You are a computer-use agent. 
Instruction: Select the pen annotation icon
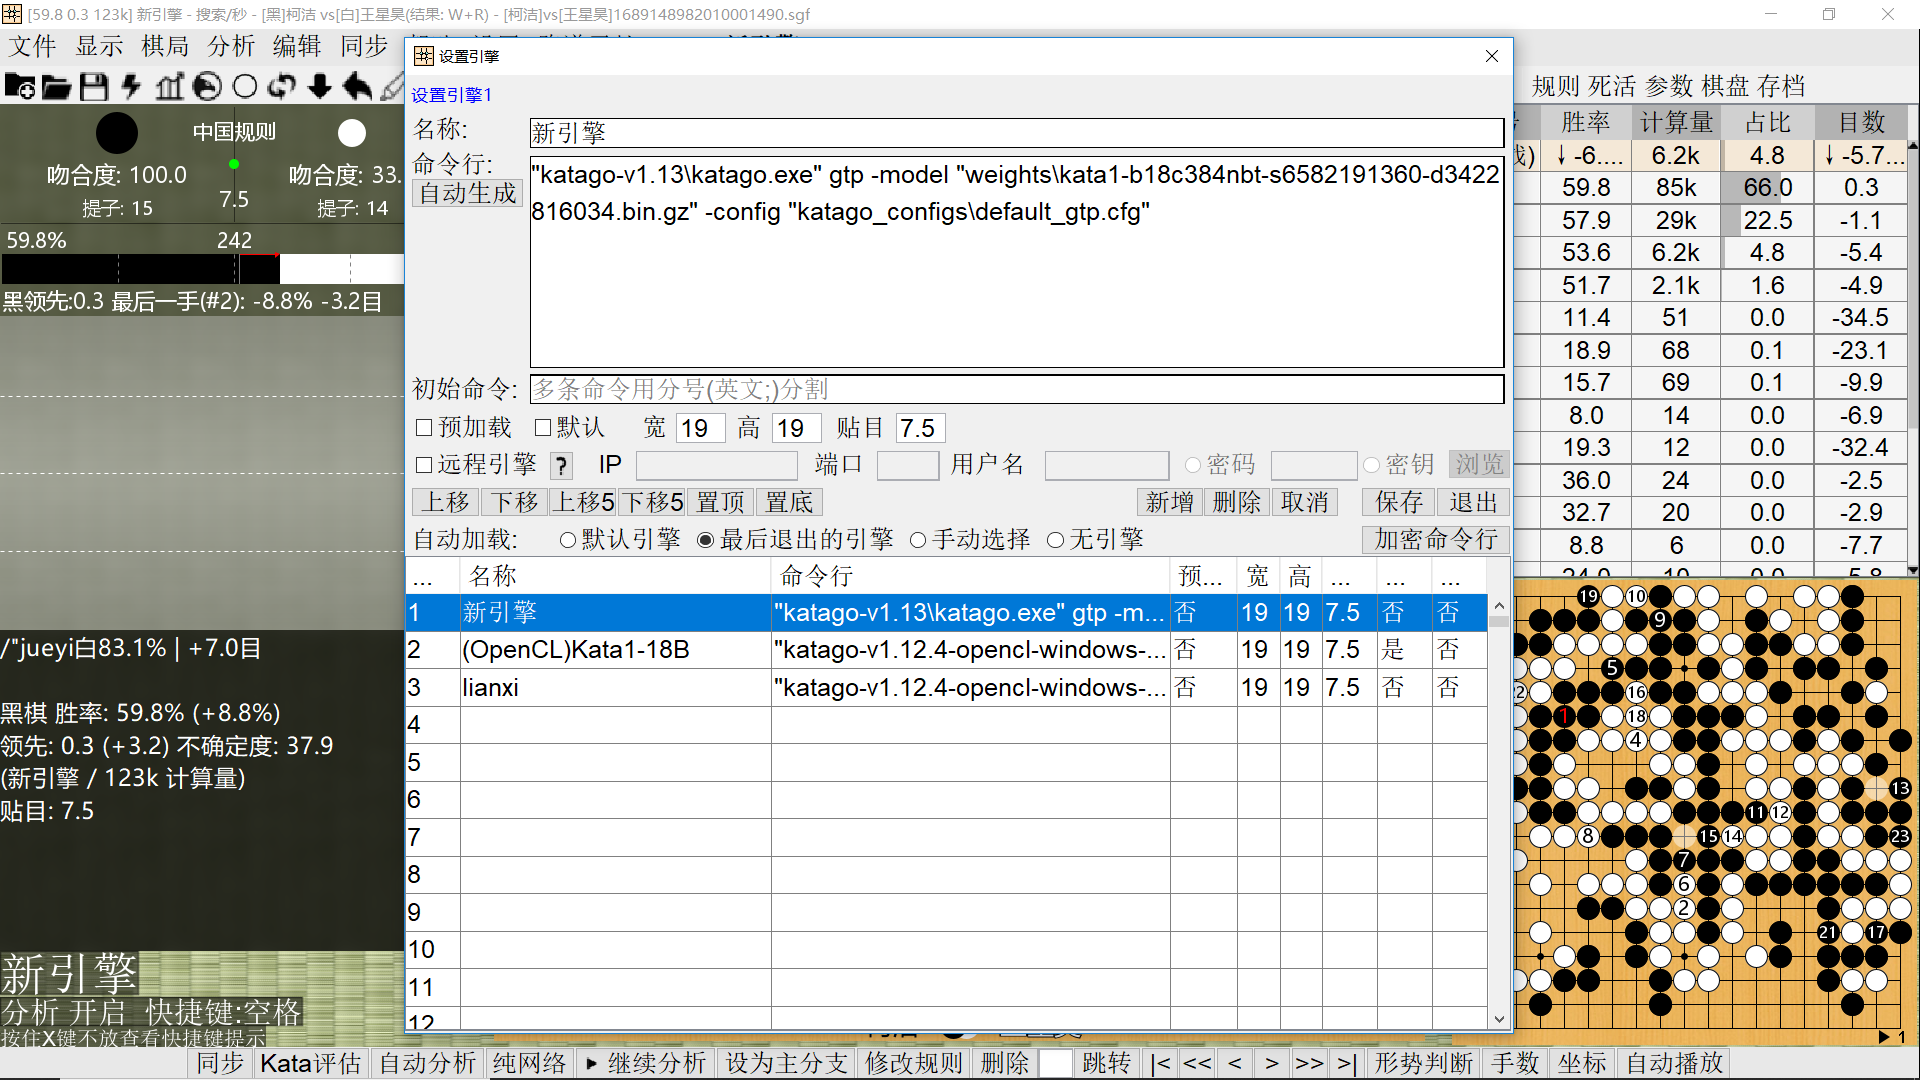click(x=393, y=87)
